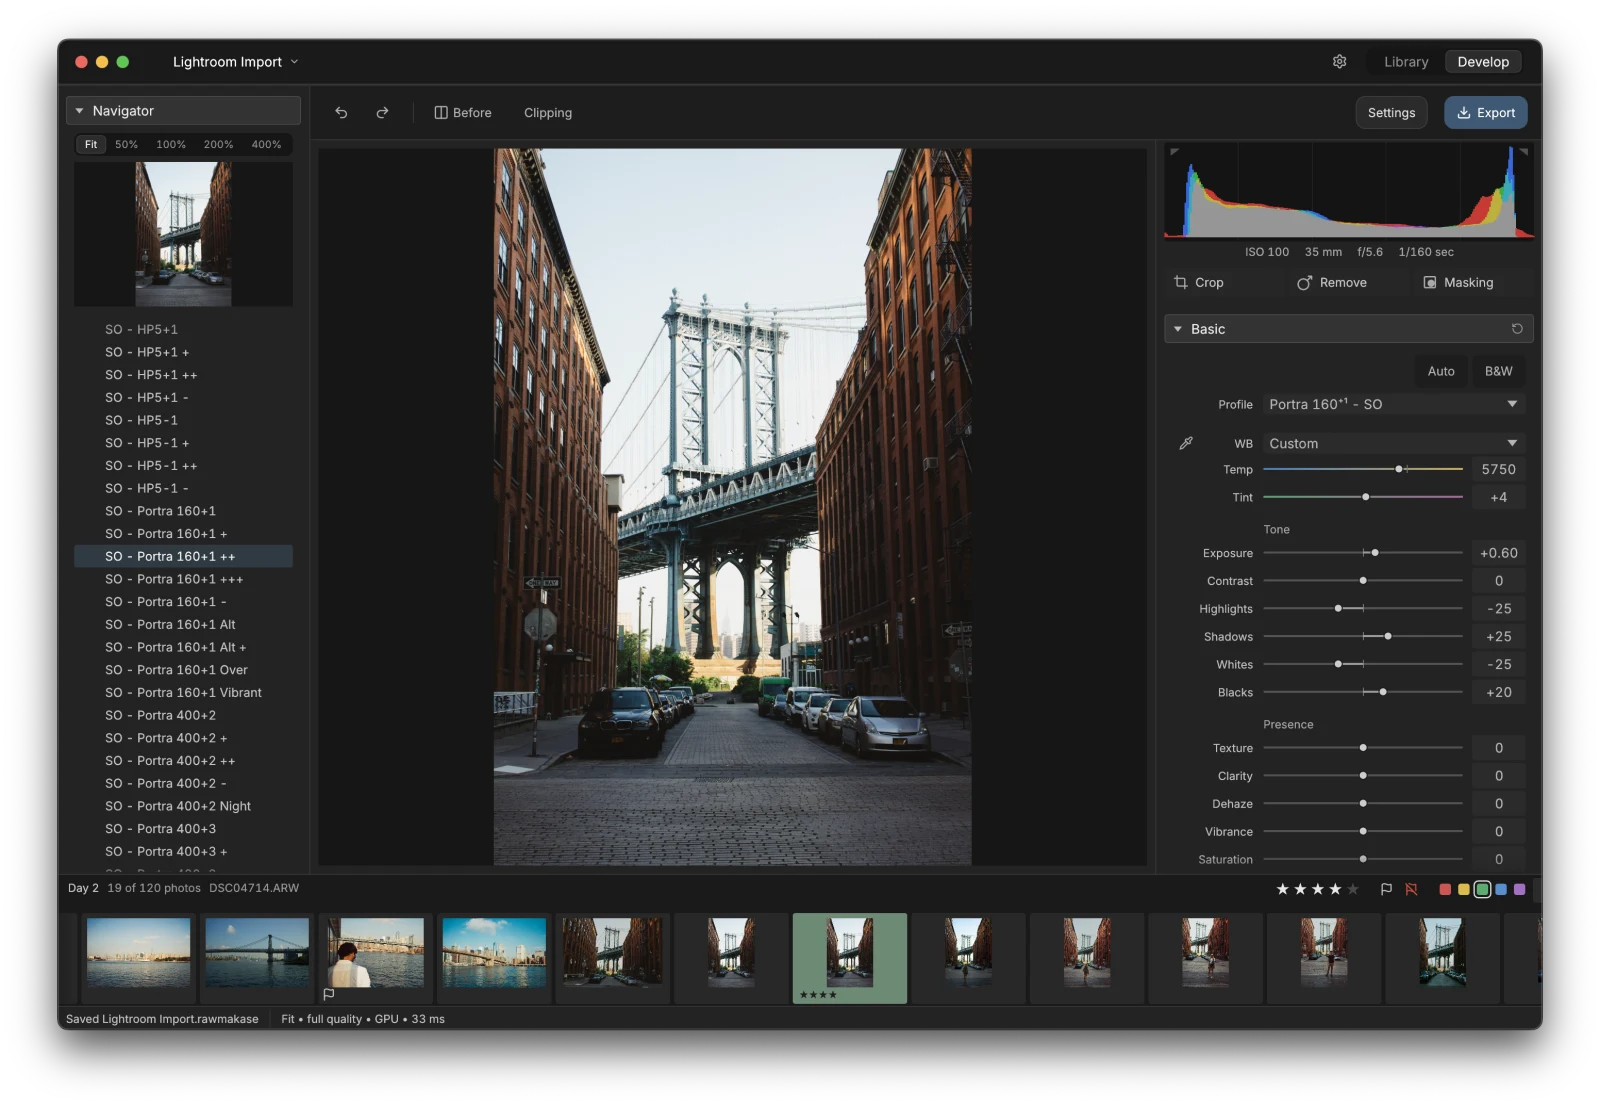Image resolution: width=1600 pixels, height=1106 pixels.
Task: Set the reject flag icon
Action: click(1411, 889)
